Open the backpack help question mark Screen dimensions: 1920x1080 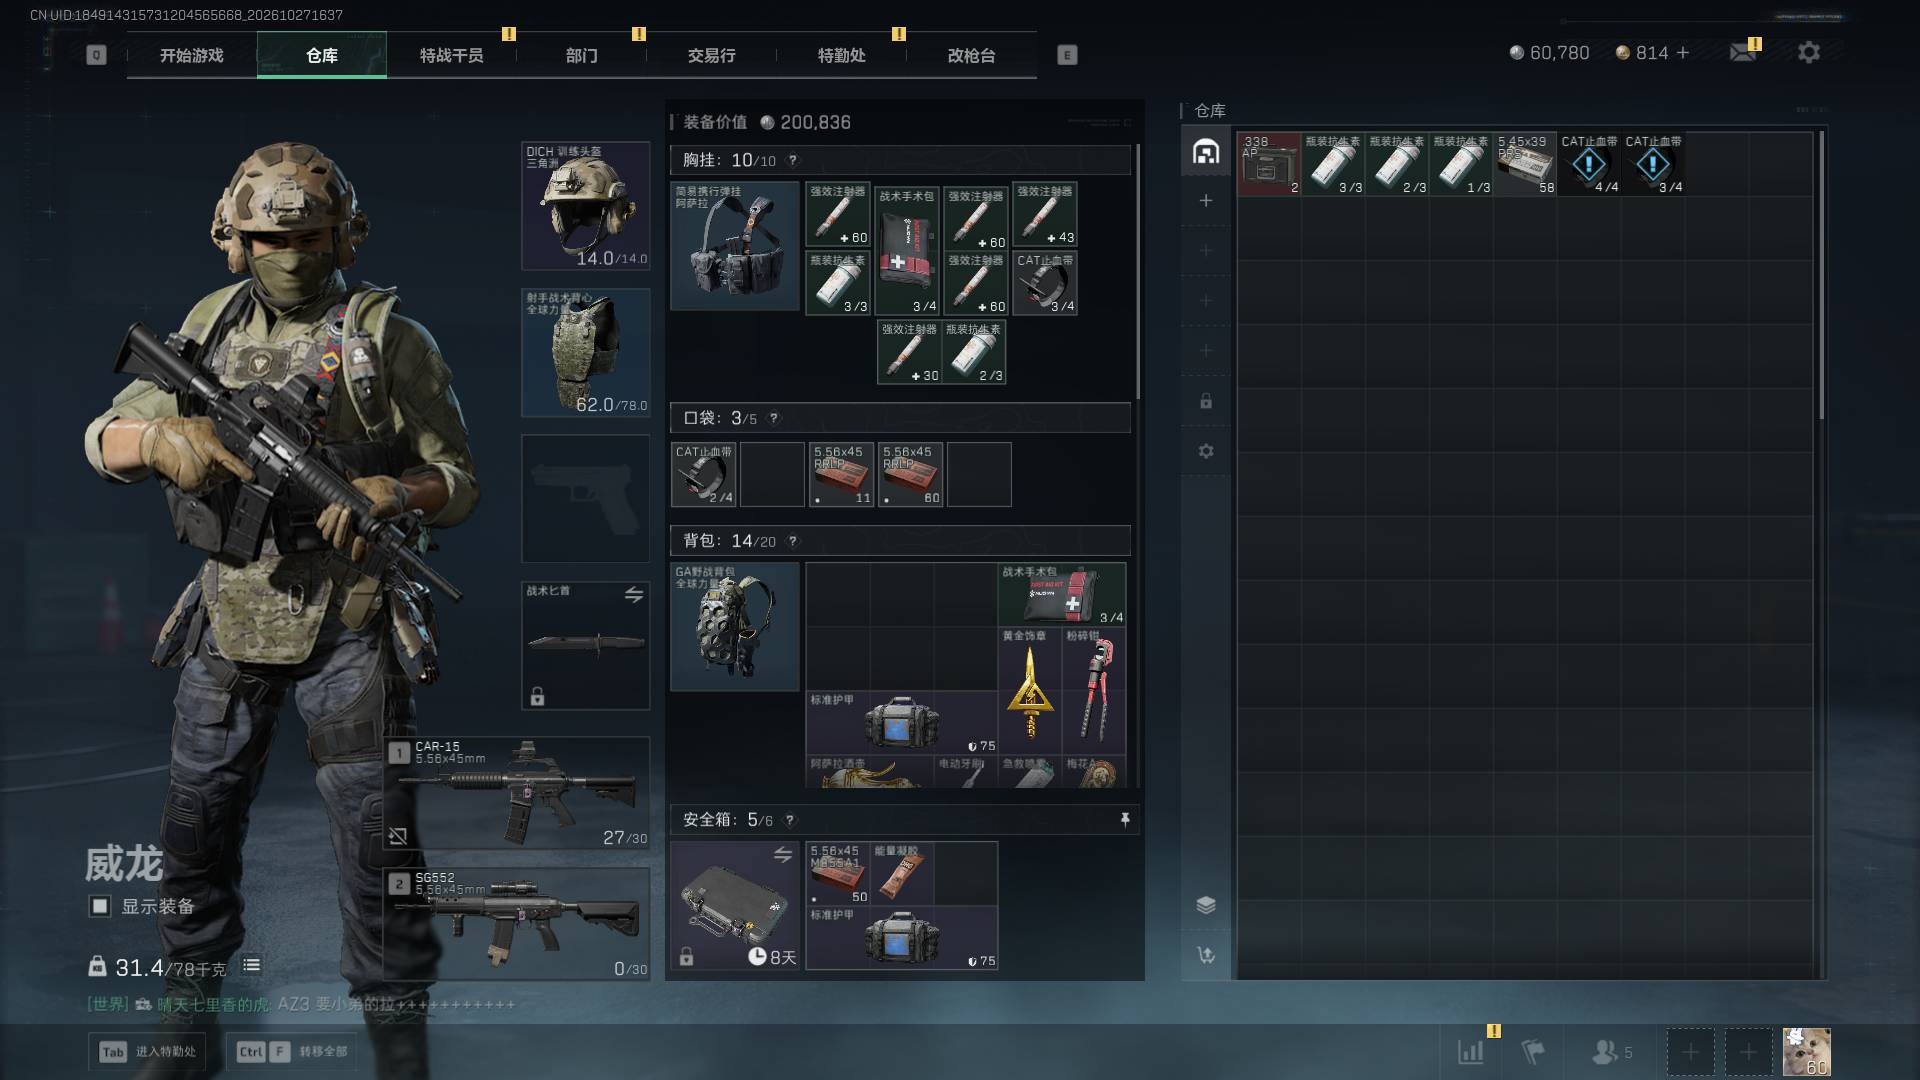pos(793,541)
